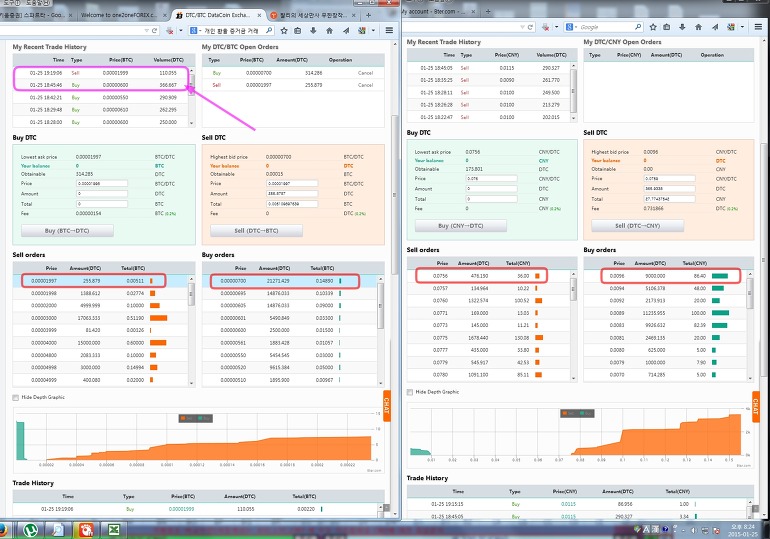
Task: Cancel the open Buy order at 0.00000700
Action: point(365,73)
